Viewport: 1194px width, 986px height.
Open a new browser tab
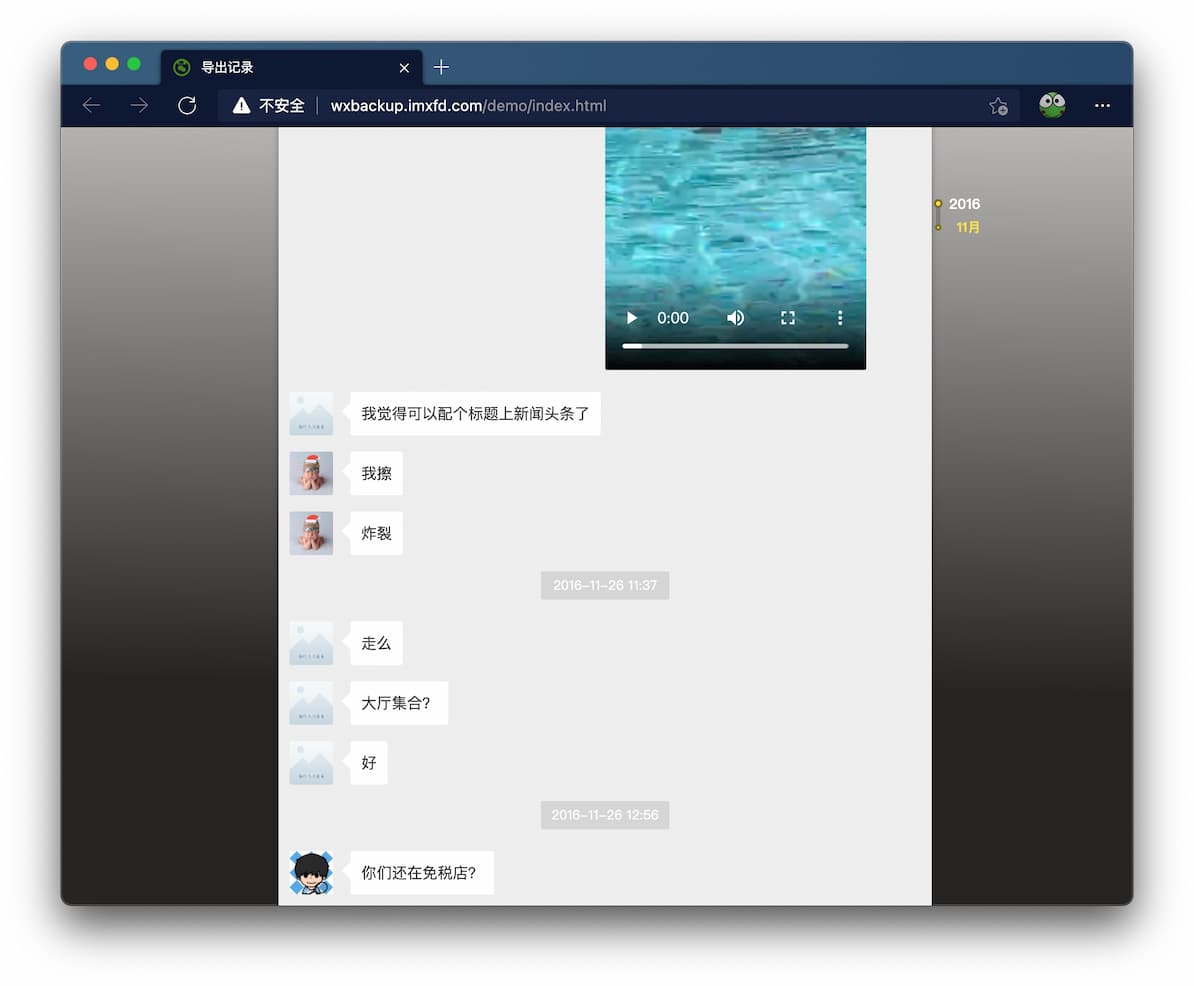tap(441, 67)
